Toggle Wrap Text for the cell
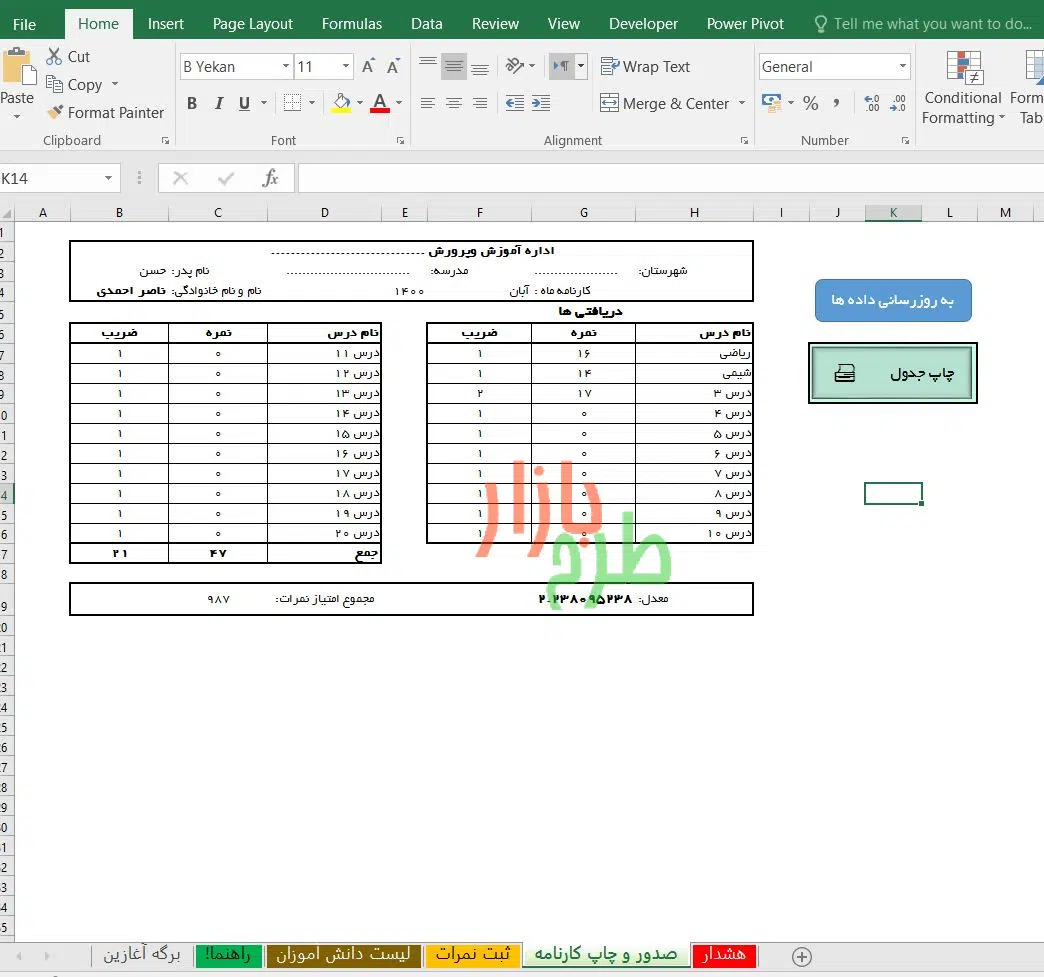The image size is (1044, 977). (645, 67)
